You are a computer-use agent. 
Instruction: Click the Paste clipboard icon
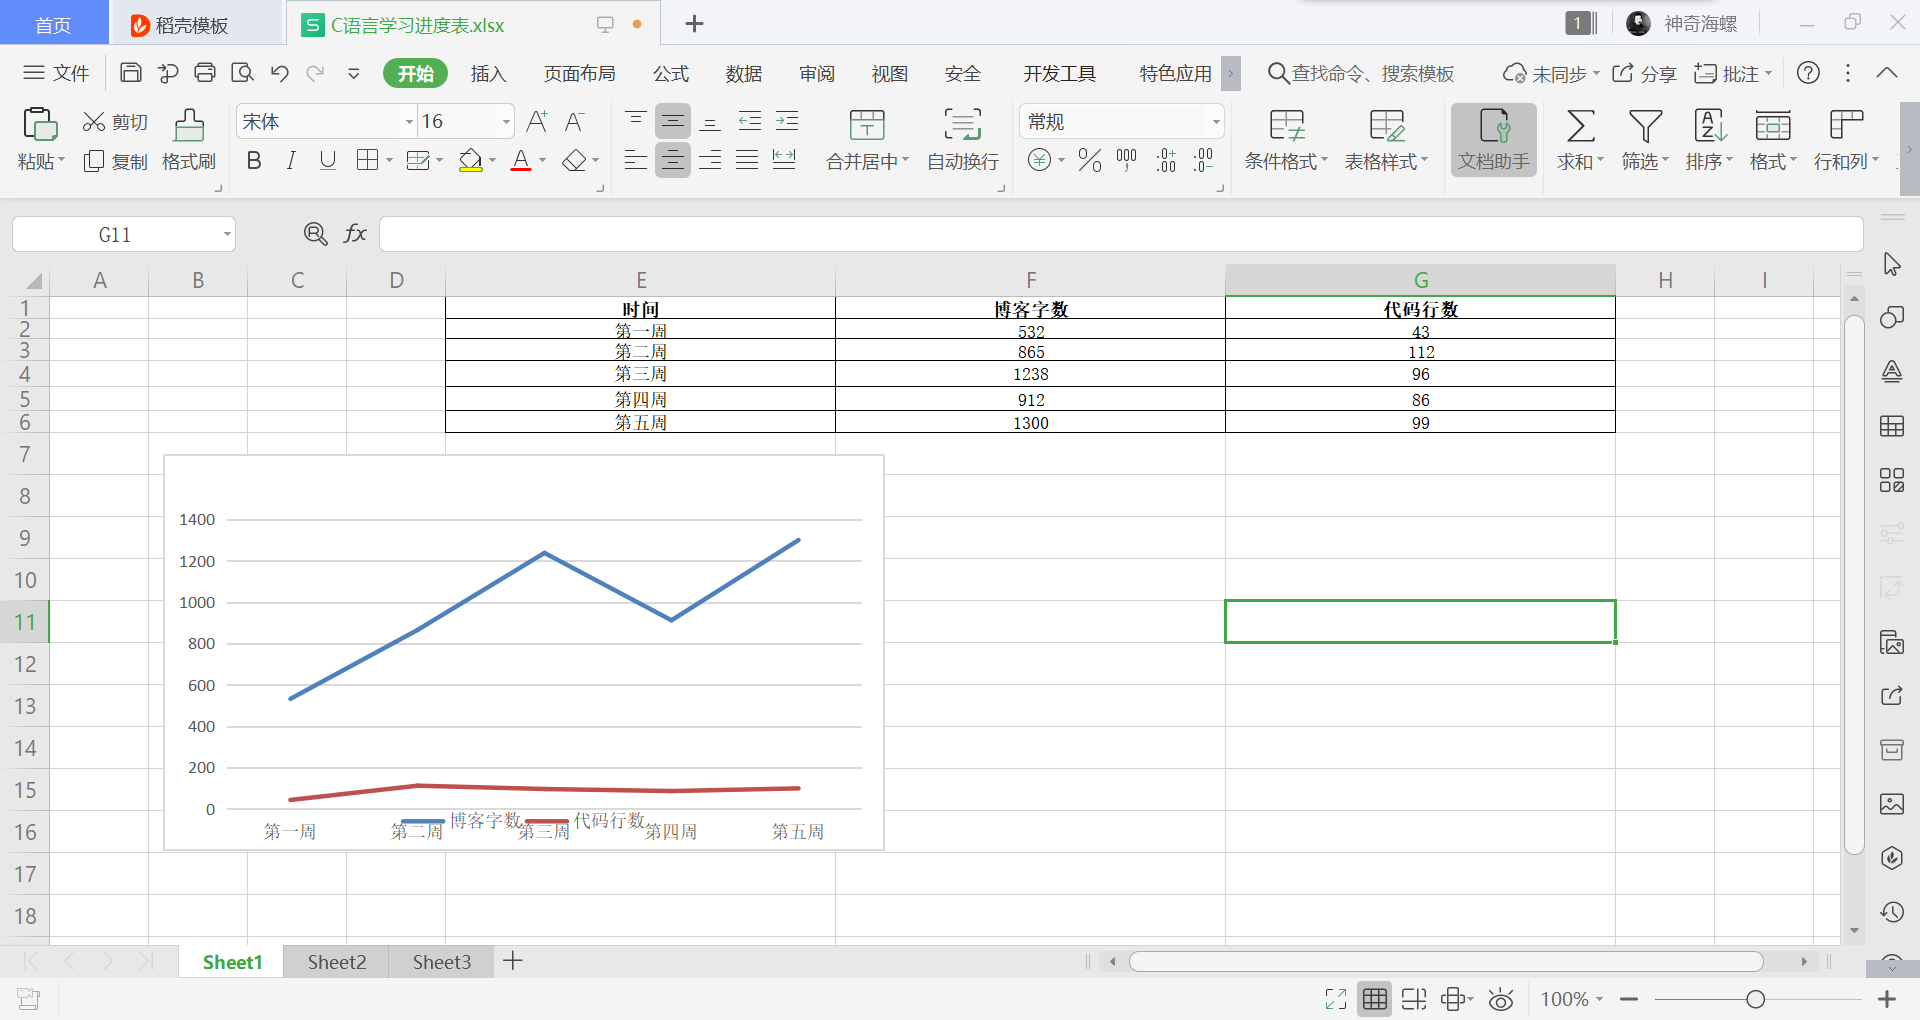point(40,124)
